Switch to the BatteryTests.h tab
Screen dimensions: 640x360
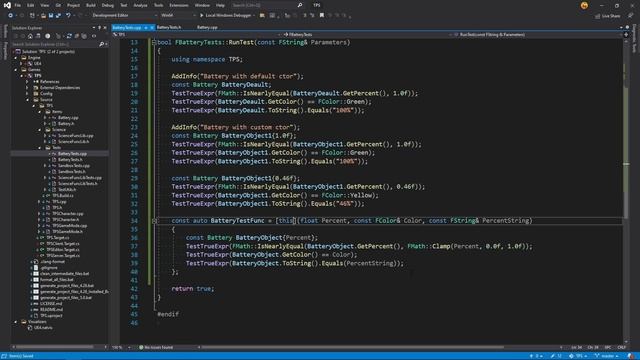coord(169,27)
